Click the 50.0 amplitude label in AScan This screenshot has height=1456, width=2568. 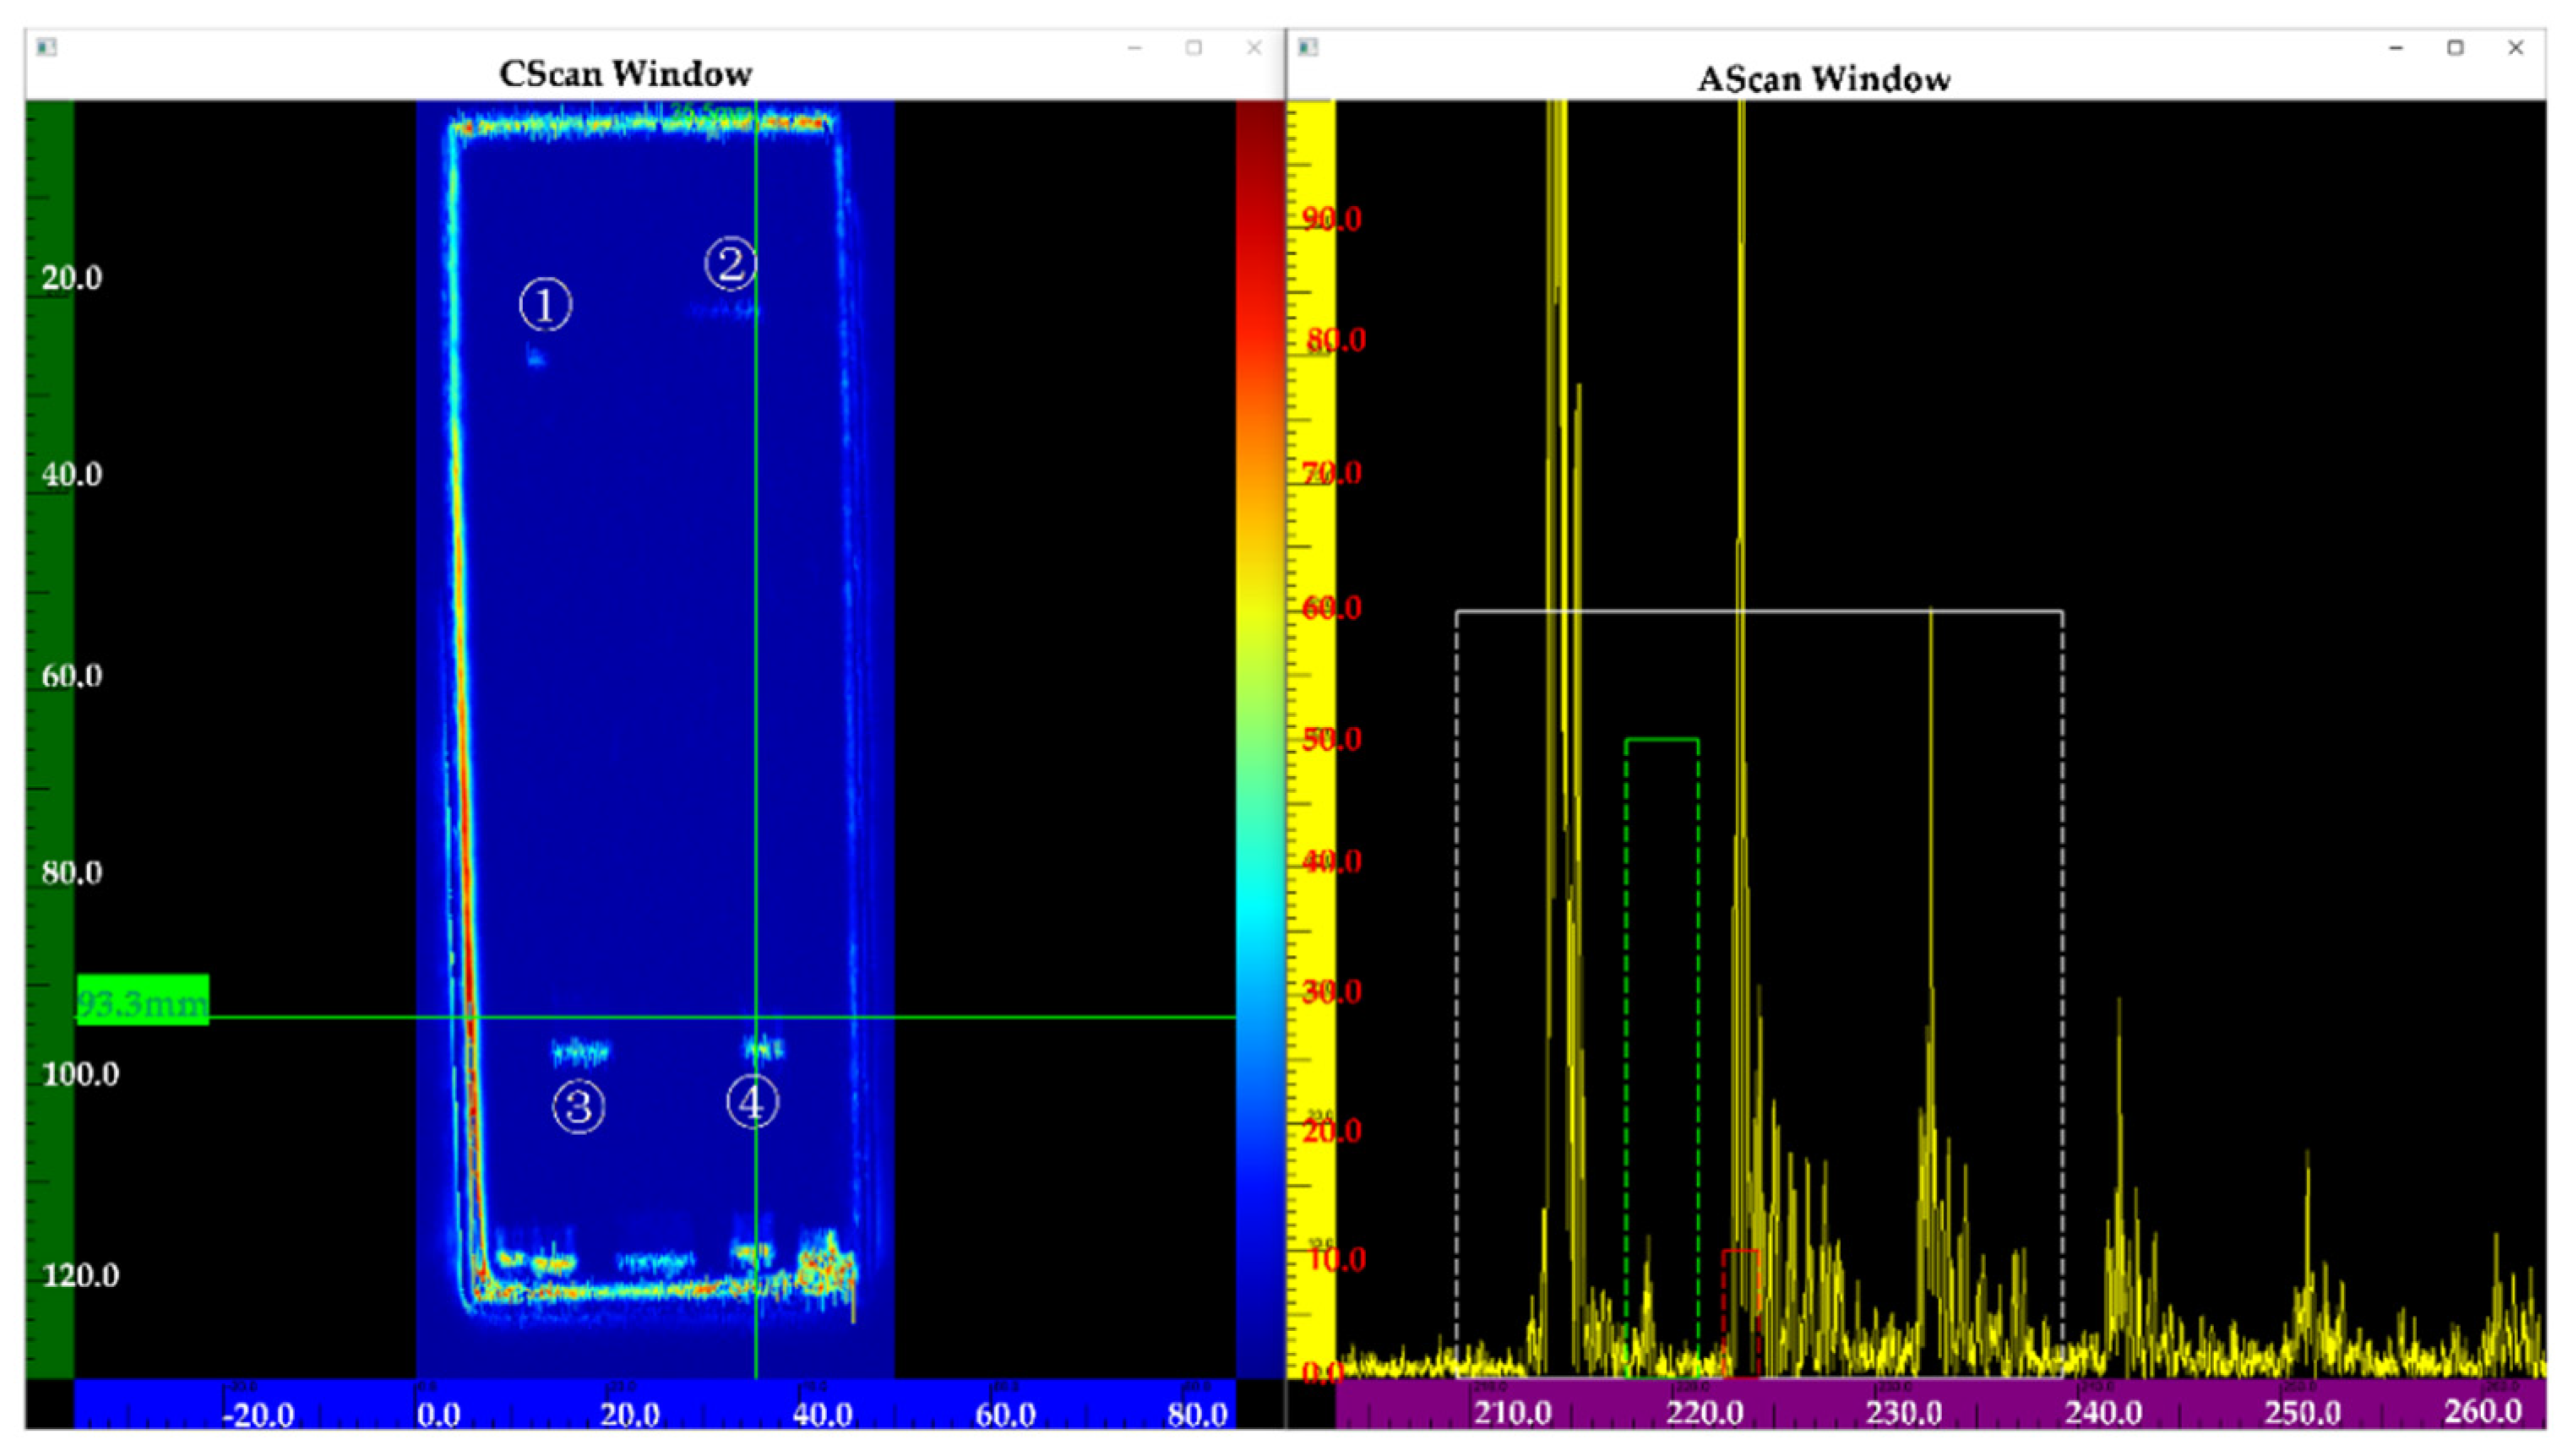[x=1333, y=739]
